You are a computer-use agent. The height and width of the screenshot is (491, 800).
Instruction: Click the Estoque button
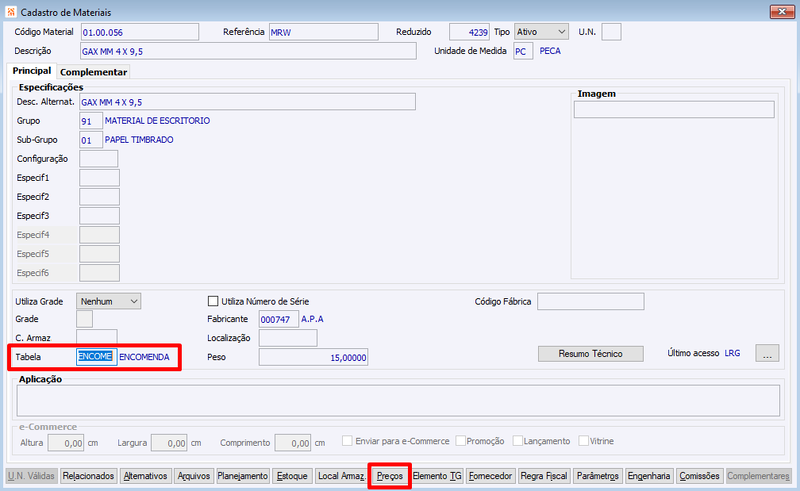pos(292,476)
